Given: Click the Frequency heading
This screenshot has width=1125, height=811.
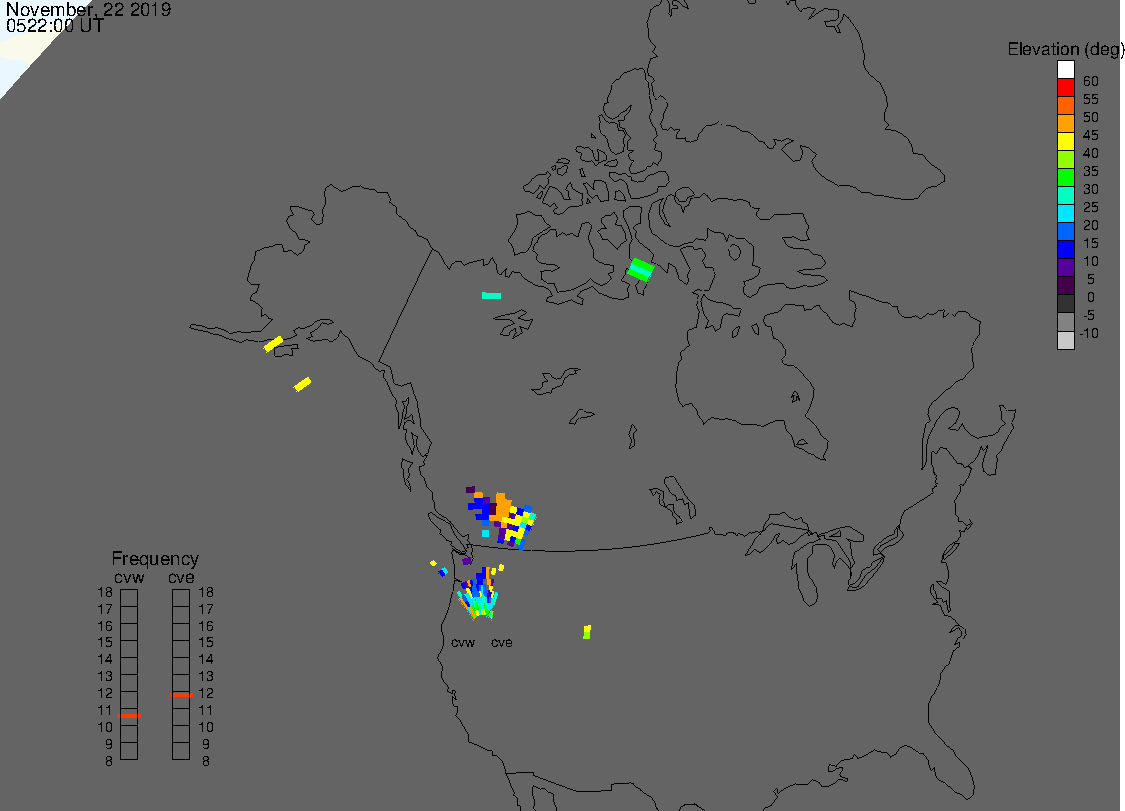Looking at the screenshot, I should pos(155,558).
